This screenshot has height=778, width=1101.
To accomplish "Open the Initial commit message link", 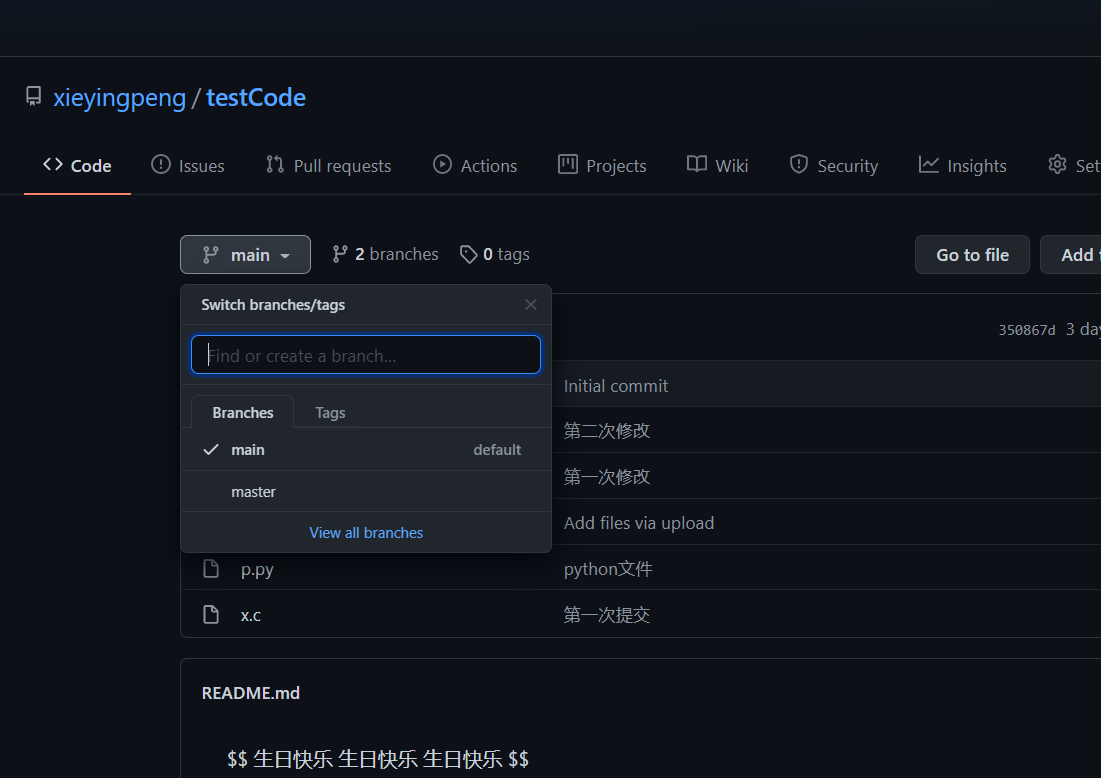I will pos(616,386).
